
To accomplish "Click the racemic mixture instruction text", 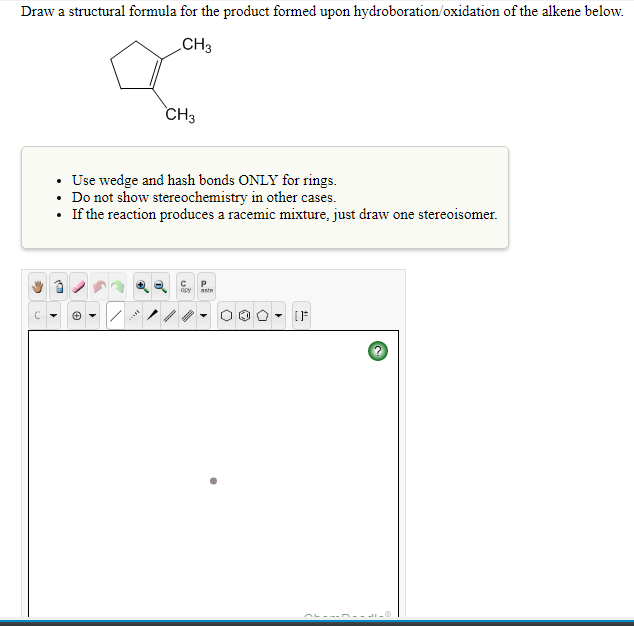I will pos(285,214).
